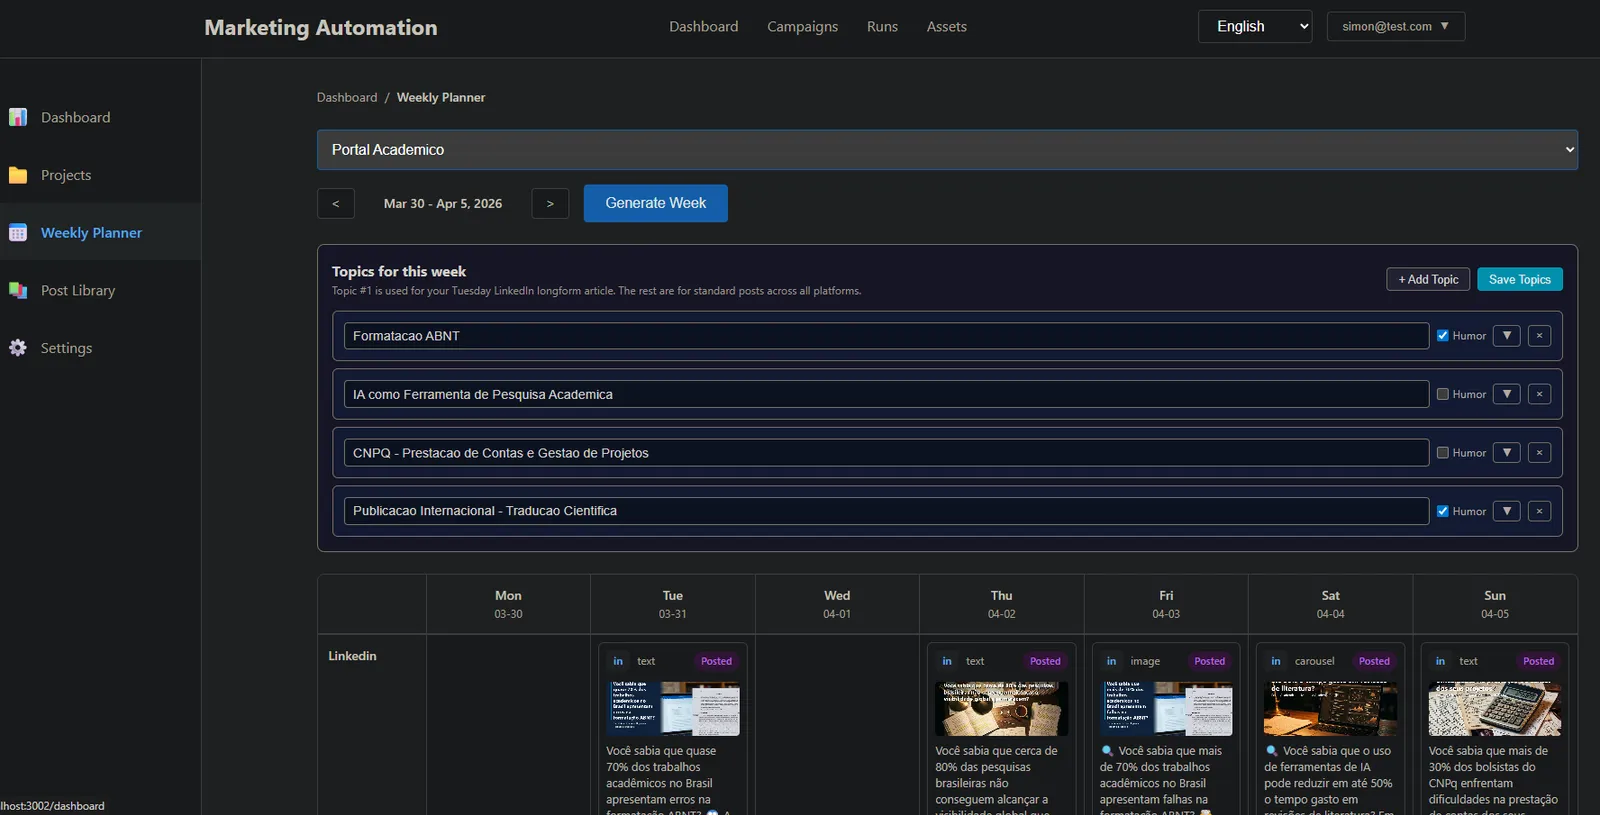Click the + Add Topic button
Viewport: 1600px width, 815px height.
pos(1428,280)
